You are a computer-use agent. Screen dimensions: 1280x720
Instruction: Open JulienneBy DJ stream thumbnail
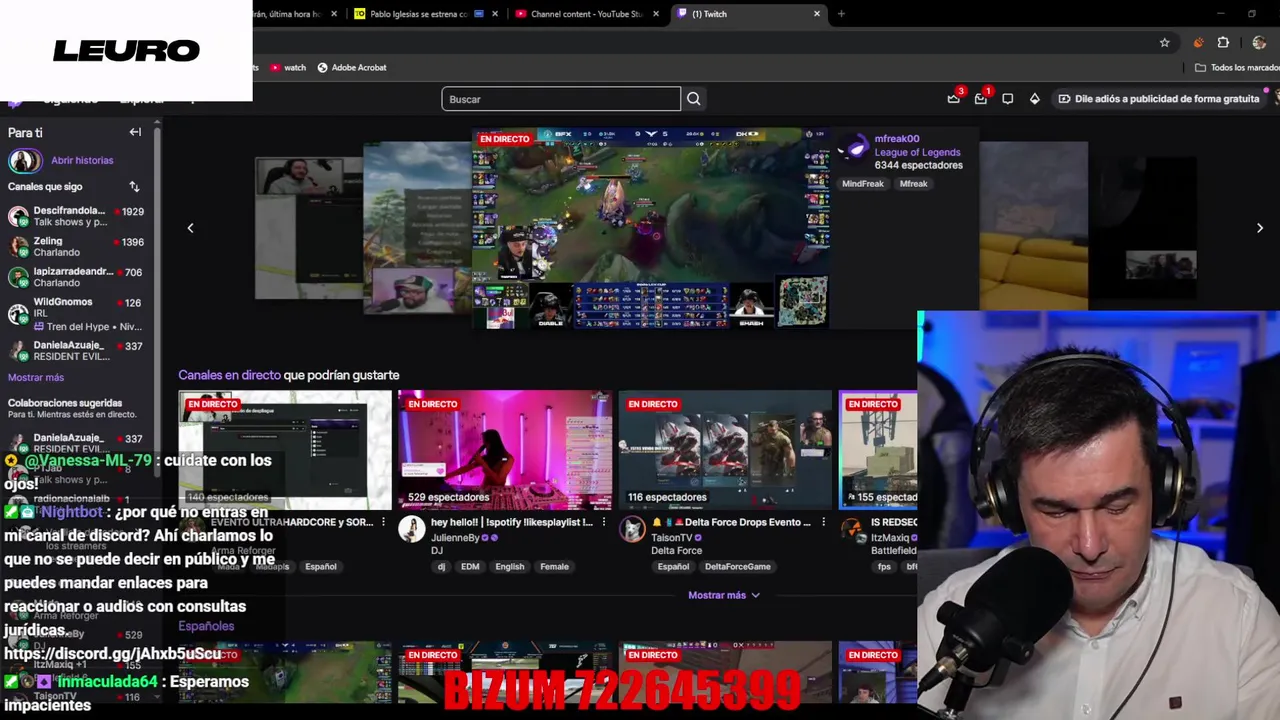coord(505,450)
